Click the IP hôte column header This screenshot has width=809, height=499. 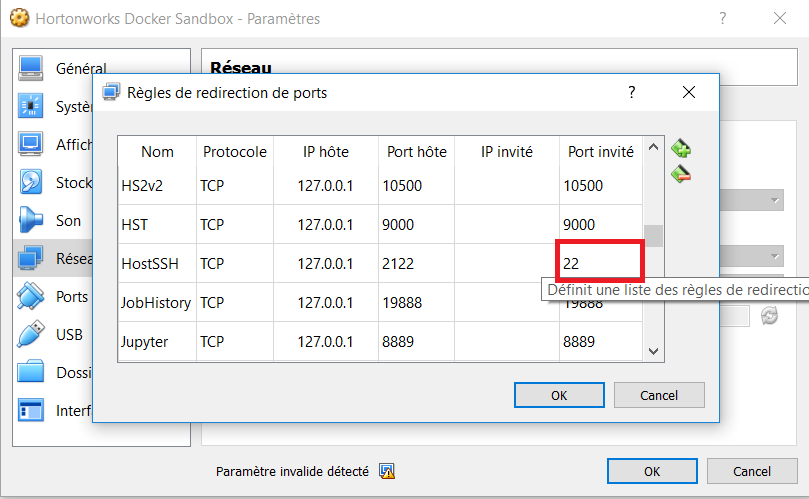click(x=326, y=152)
